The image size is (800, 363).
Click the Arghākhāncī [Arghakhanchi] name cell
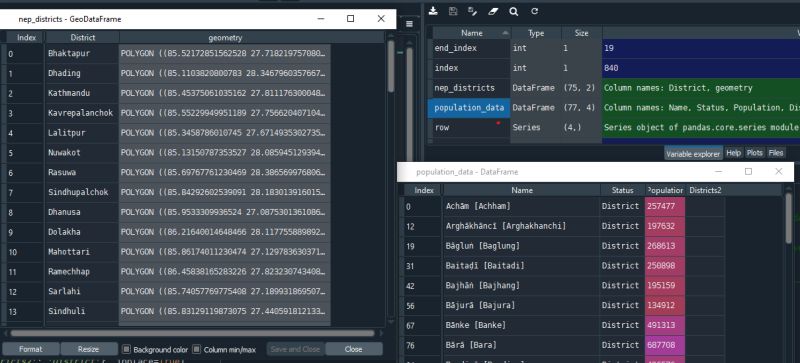[521, 226]
